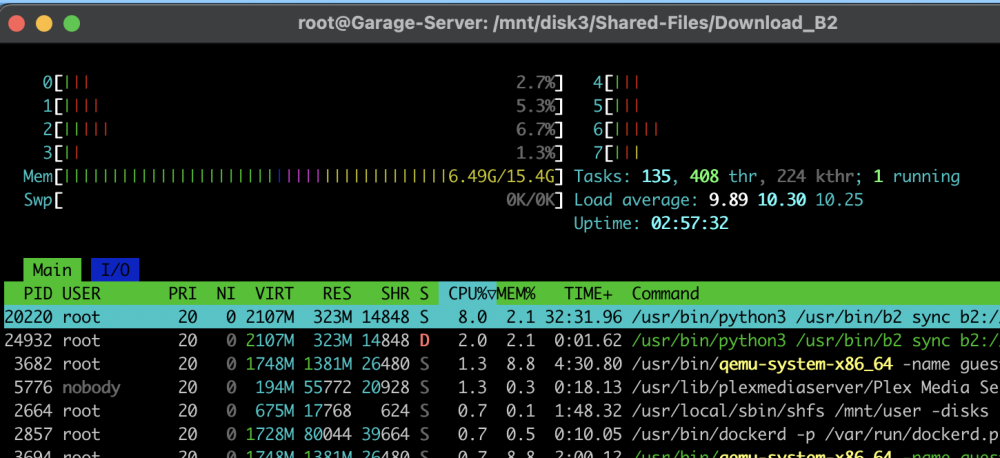This screenshot has height=458, width=1000.
Task: Click the CPU 2 usage meter
Action: coord(303,129)
